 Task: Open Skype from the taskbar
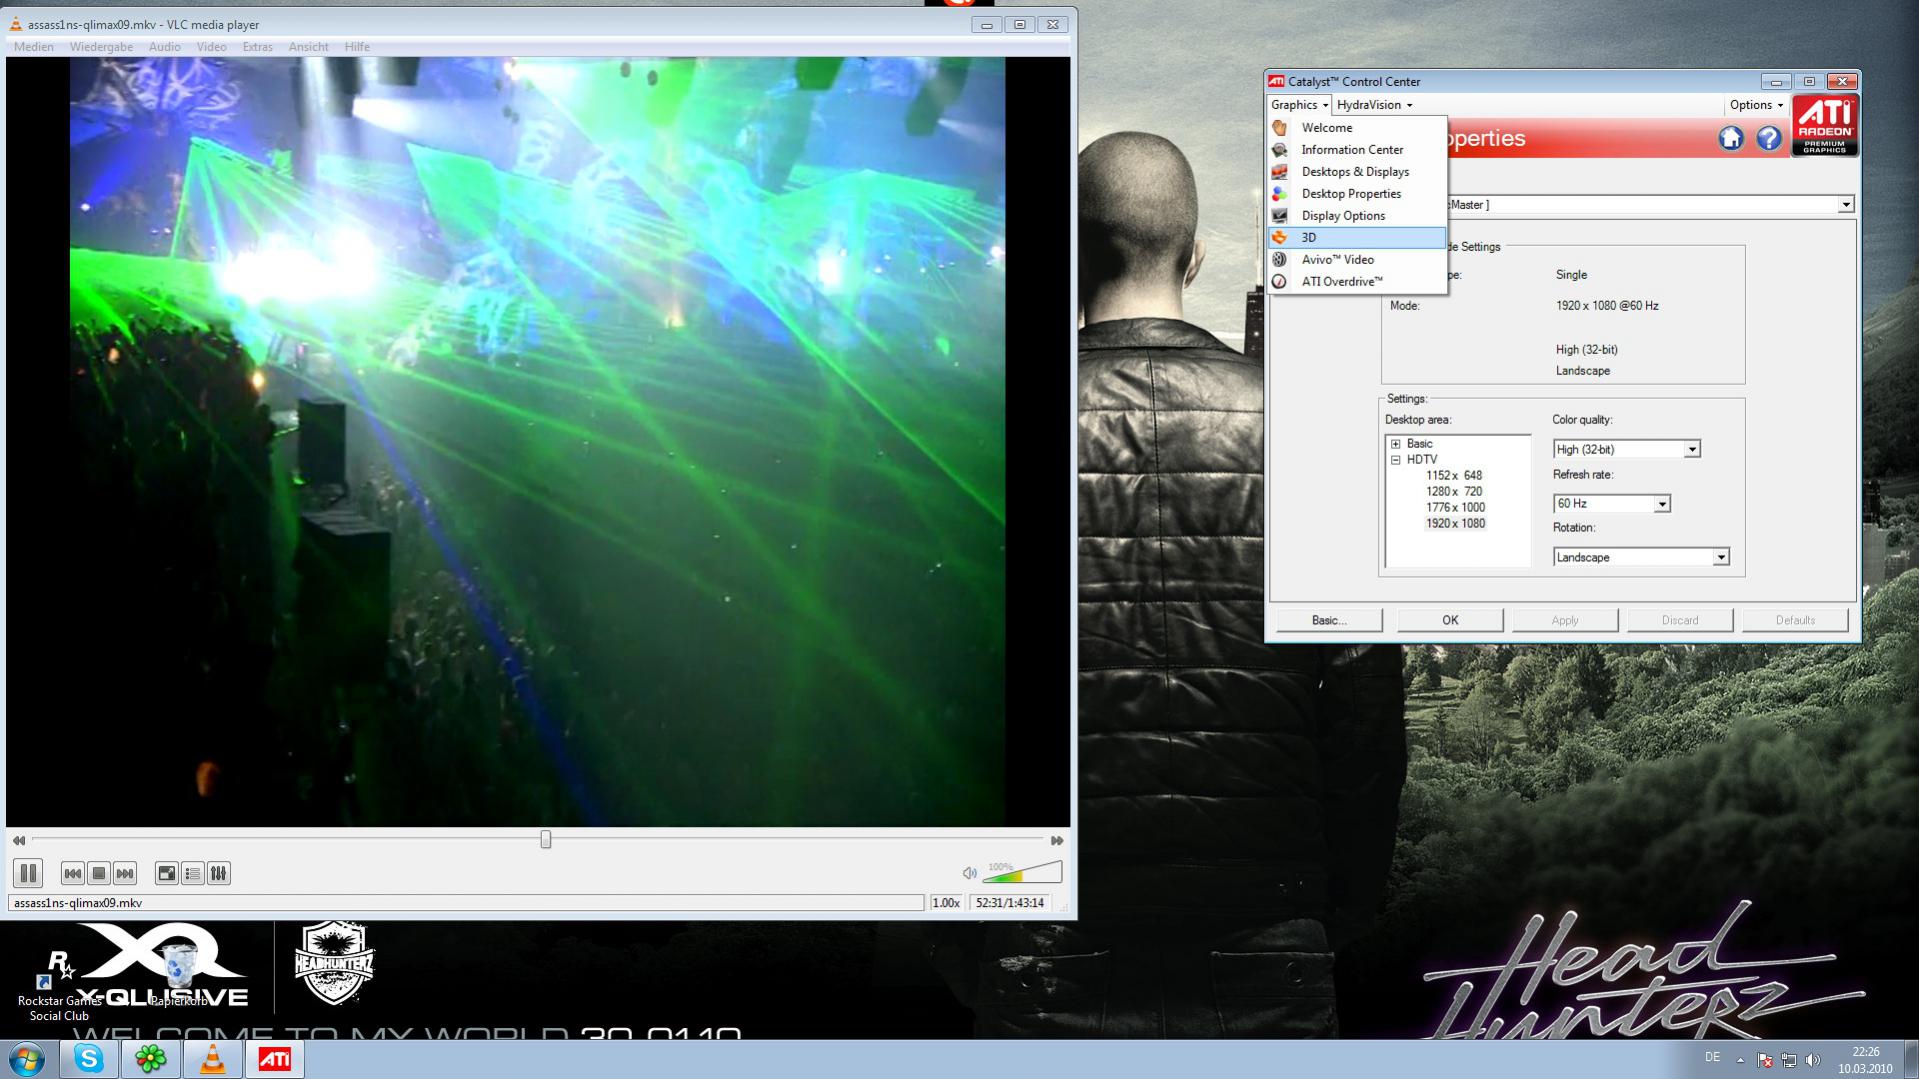click(x=88, y=1060)
